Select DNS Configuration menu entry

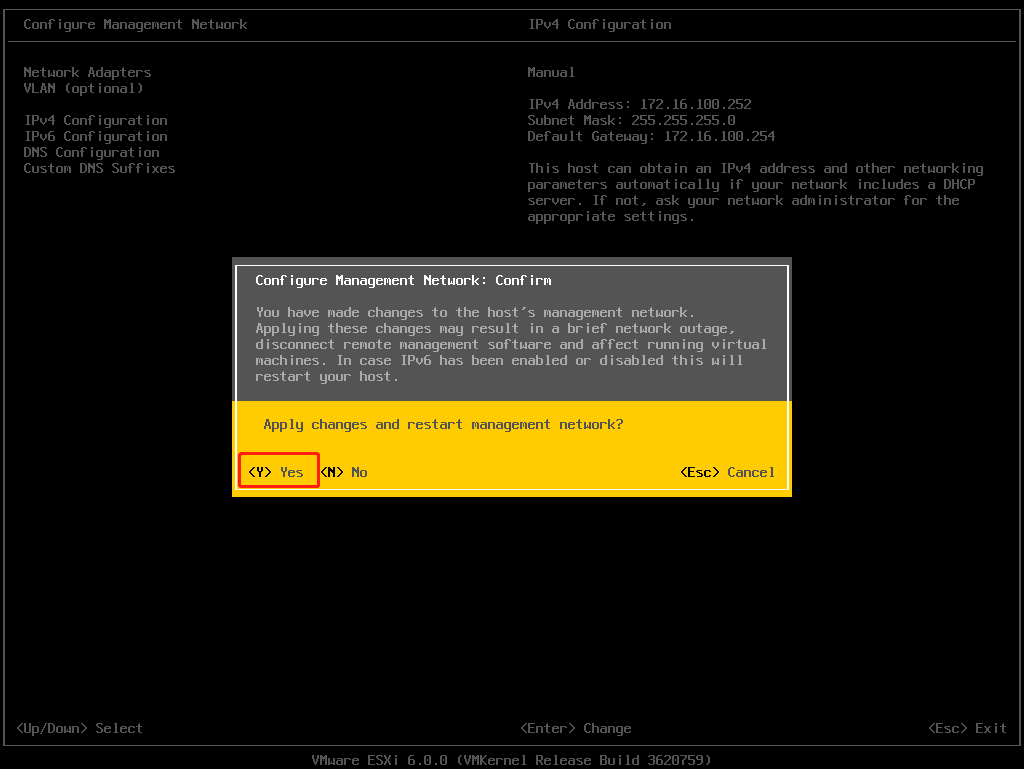(91, 152)
